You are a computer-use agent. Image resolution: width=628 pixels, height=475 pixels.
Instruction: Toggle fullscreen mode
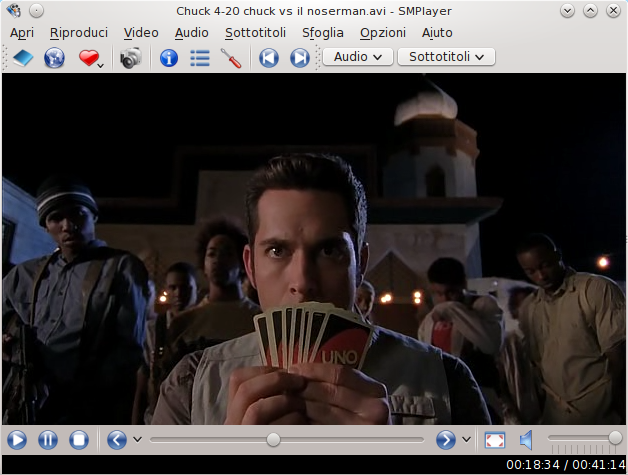click(495, 440)
